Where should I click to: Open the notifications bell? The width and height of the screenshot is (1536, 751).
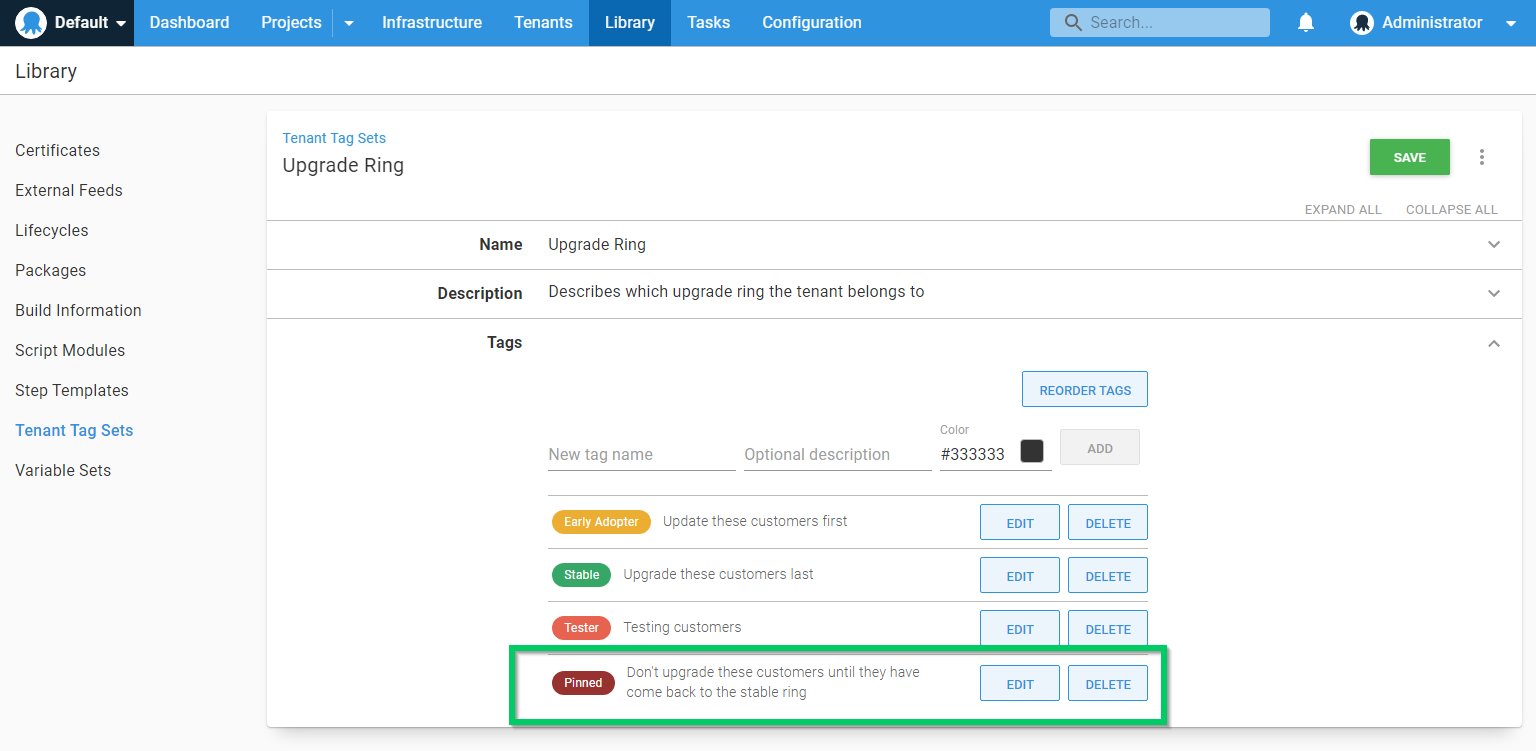[x=1306, y=22]
